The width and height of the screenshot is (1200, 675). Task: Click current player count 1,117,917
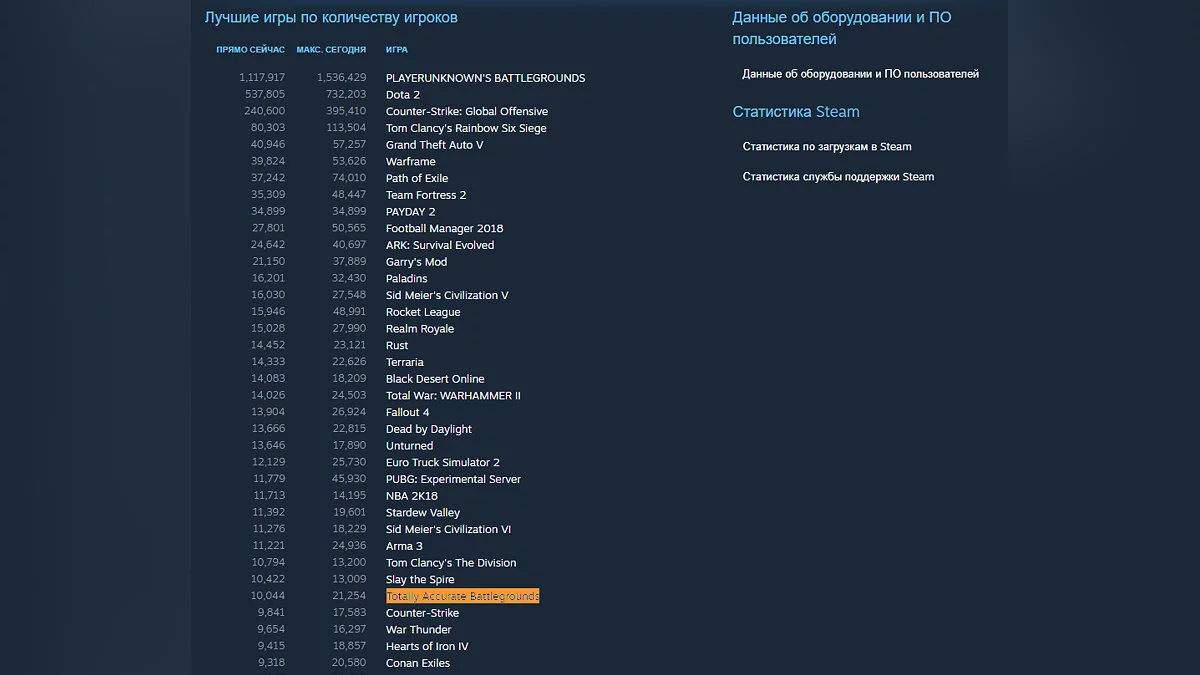[262, 78]
